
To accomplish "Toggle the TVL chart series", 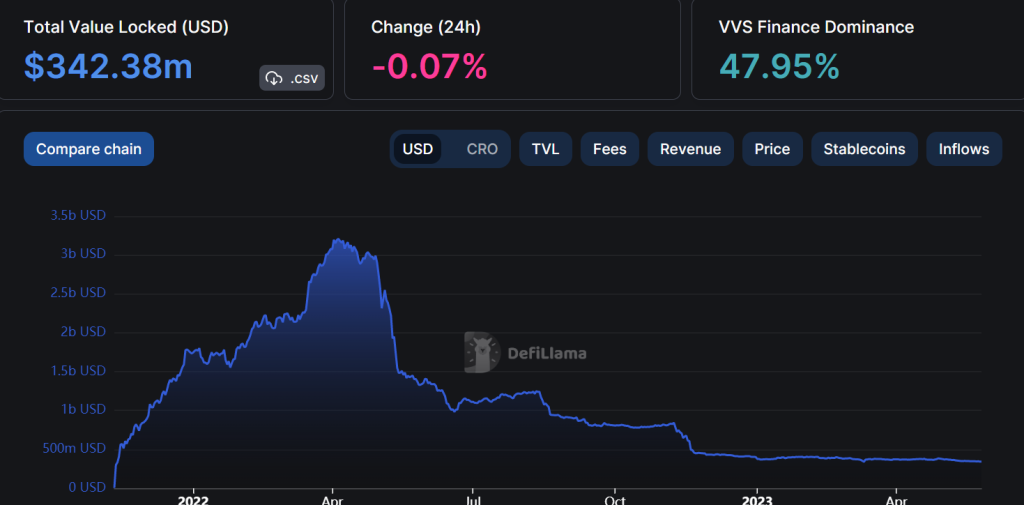I will tap(545, 149).
